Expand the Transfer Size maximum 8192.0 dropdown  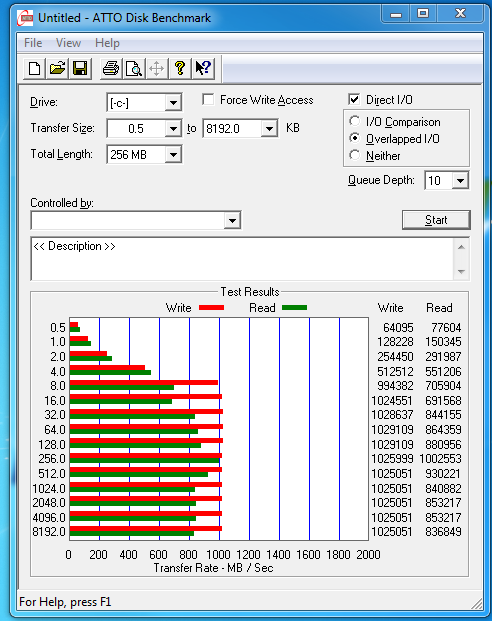click(x=269, y=129)
